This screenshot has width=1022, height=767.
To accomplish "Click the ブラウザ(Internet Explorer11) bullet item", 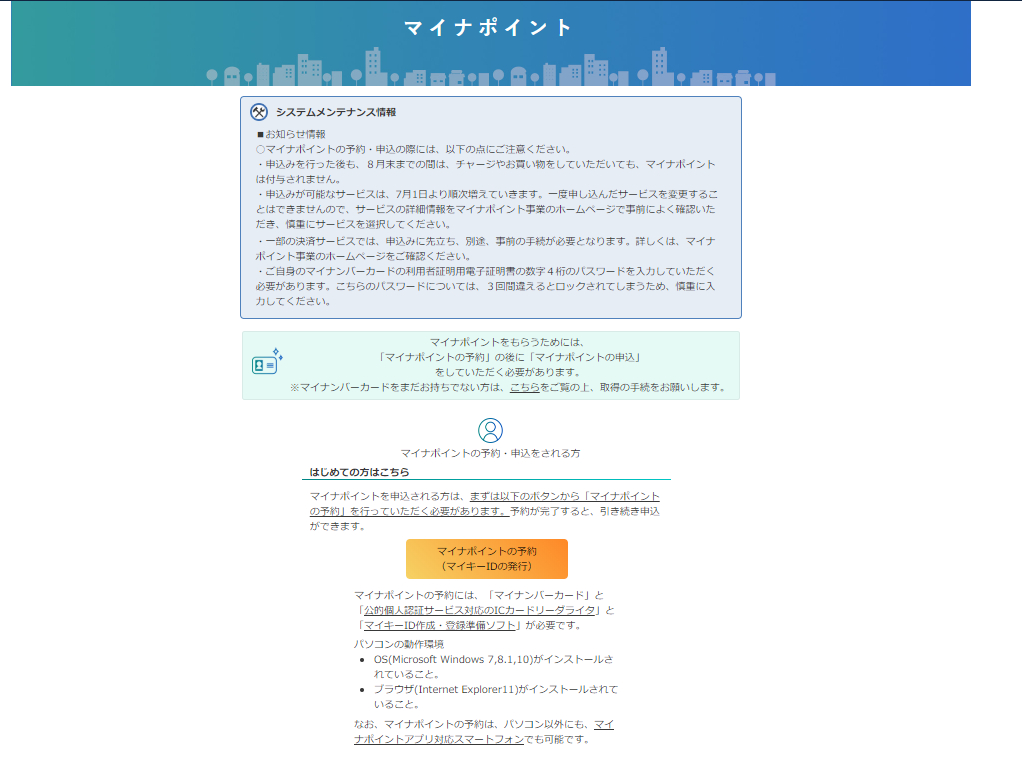I will coord(495,697).
